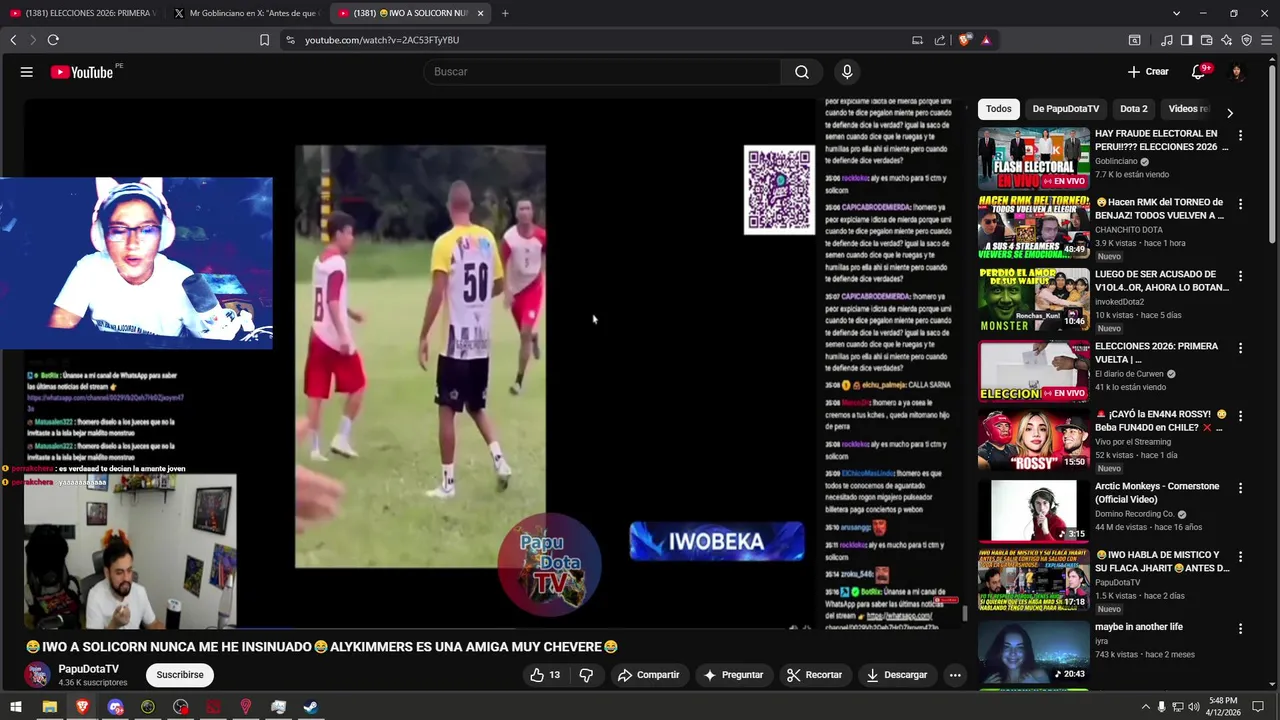Viewport: 1280px width, 720px height.
Task: Open PapuDotaTV channel name link
Action: (88, 669)
